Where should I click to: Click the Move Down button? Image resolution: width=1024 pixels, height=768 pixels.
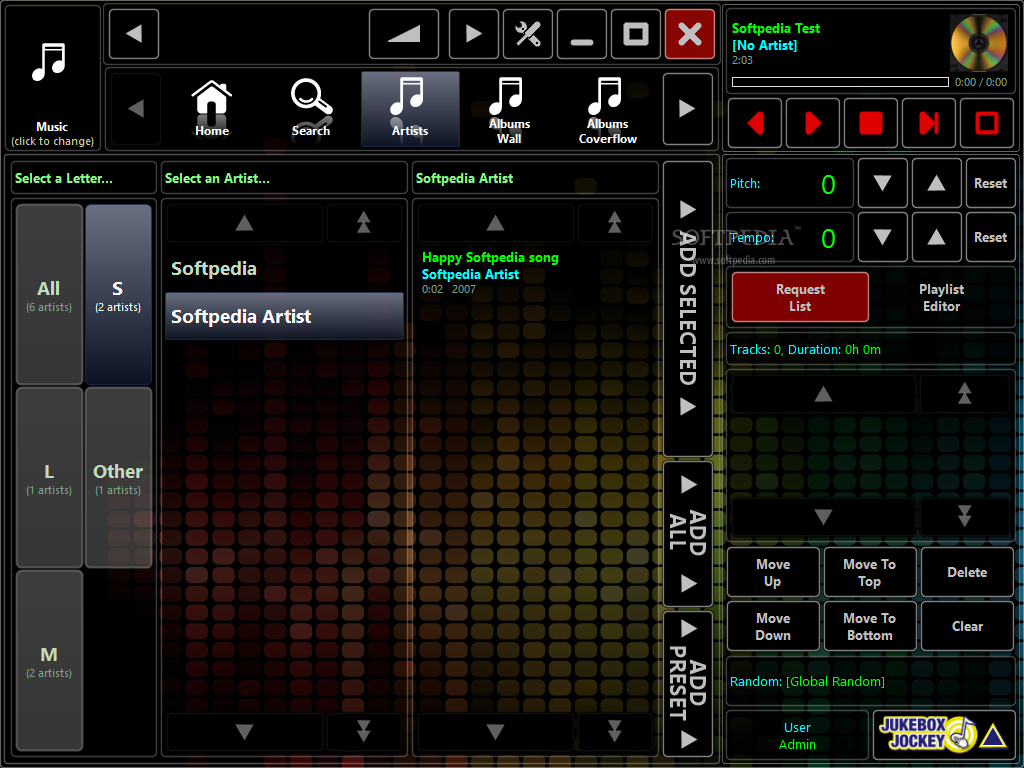pos(773,626)
